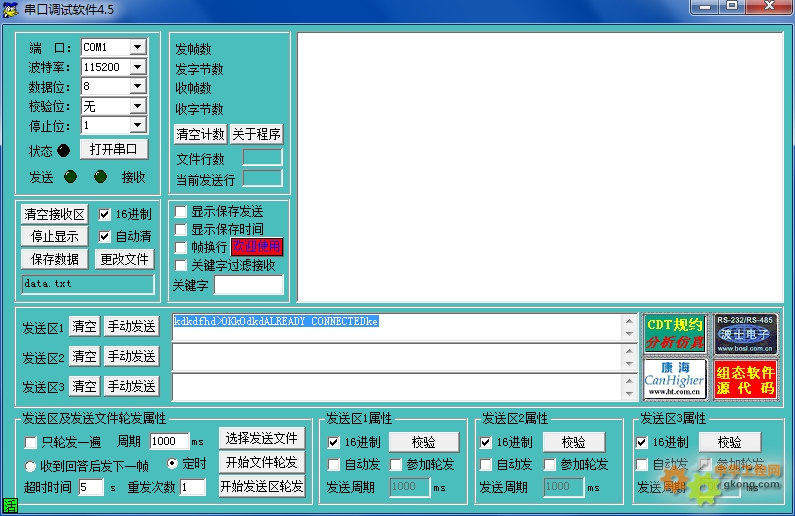Open 关于程序 dialog
Viewport: 795px width, 516px height.
pyautogui.click(x=257, y=134)
